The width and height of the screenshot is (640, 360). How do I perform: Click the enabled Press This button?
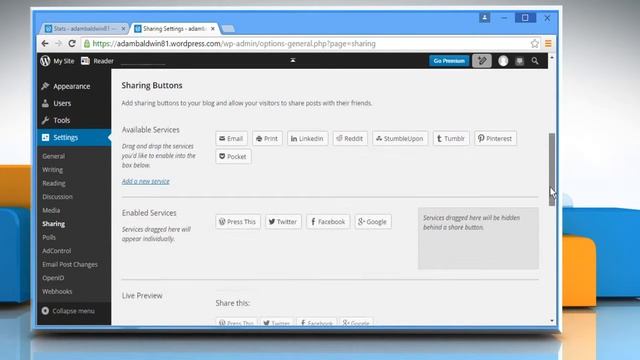point(238,222)
